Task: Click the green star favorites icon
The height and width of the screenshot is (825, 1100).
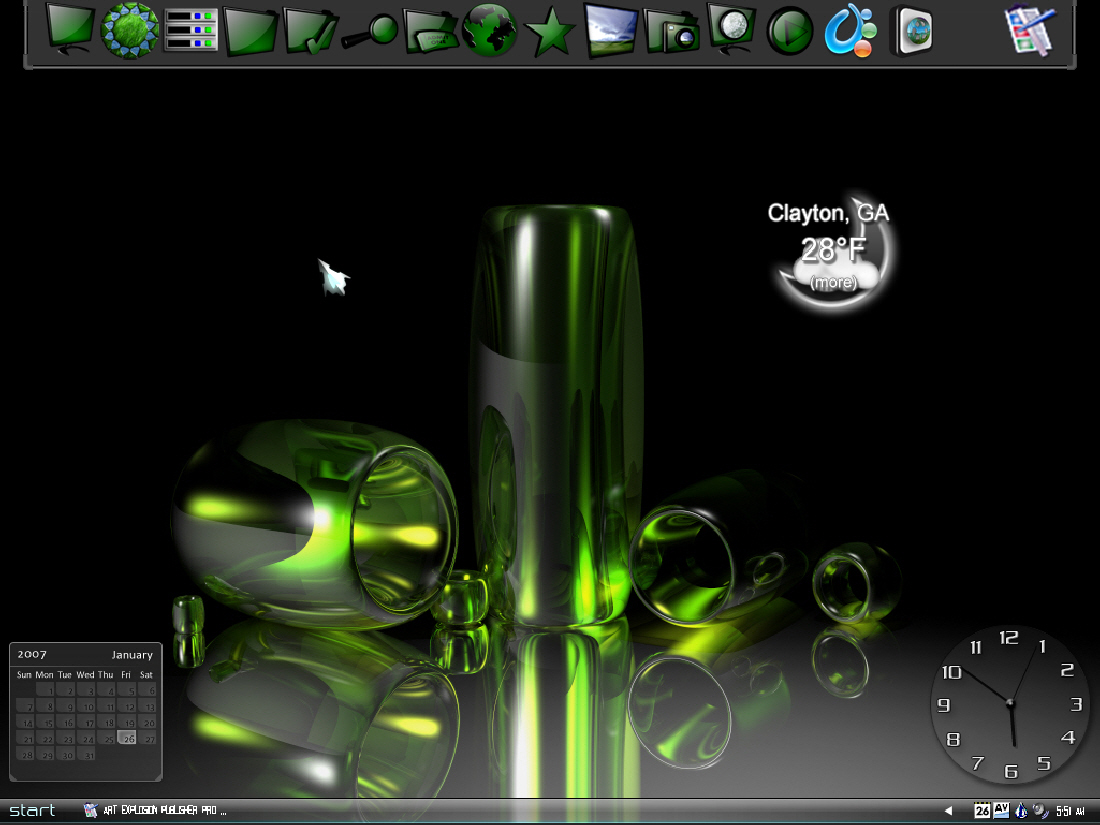Action: coord(550,32)
